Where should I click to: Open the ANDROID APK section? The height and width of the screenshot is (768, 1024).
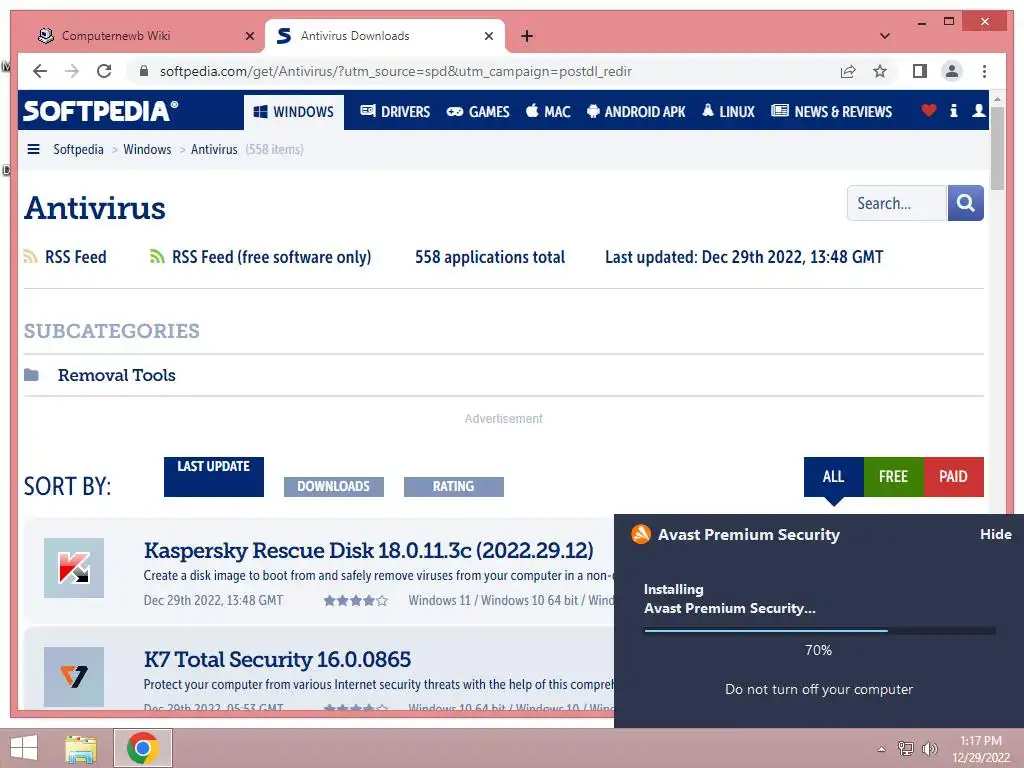coord(636,112)
